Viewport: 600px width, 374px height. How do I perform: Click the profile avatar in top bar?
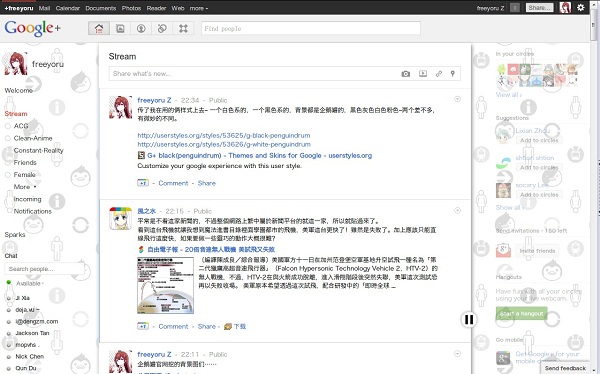coord(565,7)
